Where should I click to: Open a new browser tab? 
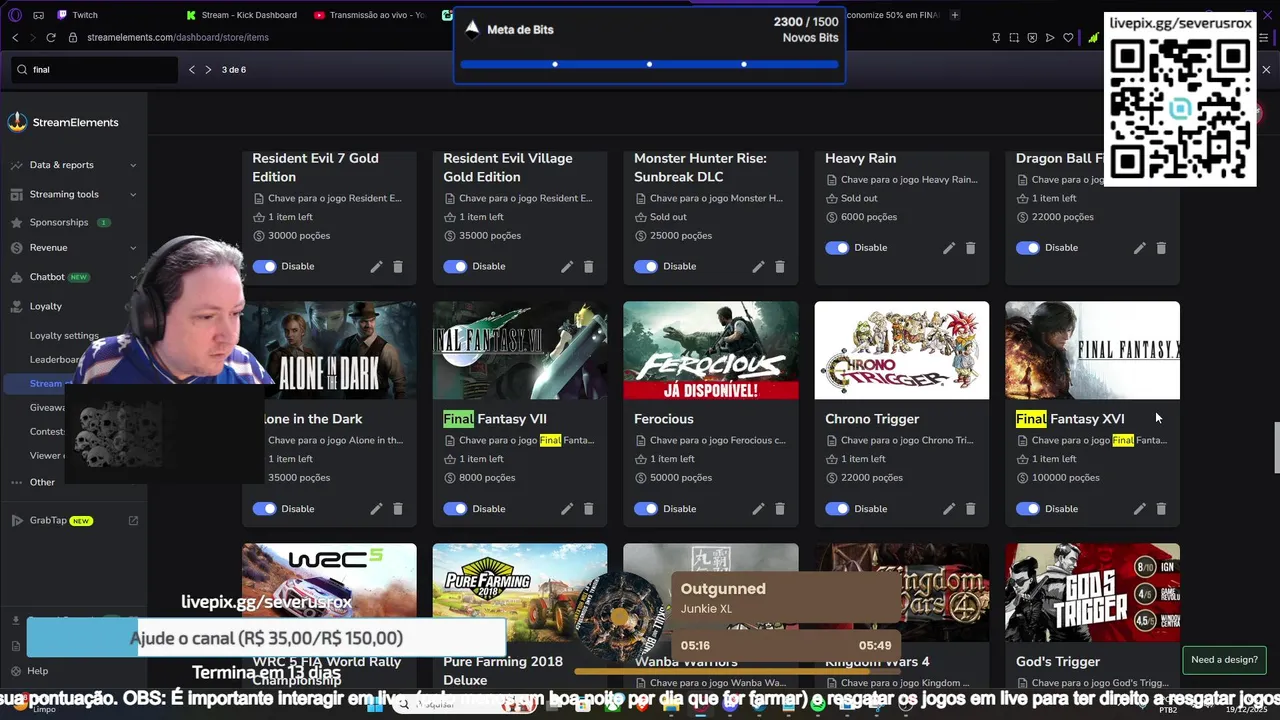click(955, 15)
